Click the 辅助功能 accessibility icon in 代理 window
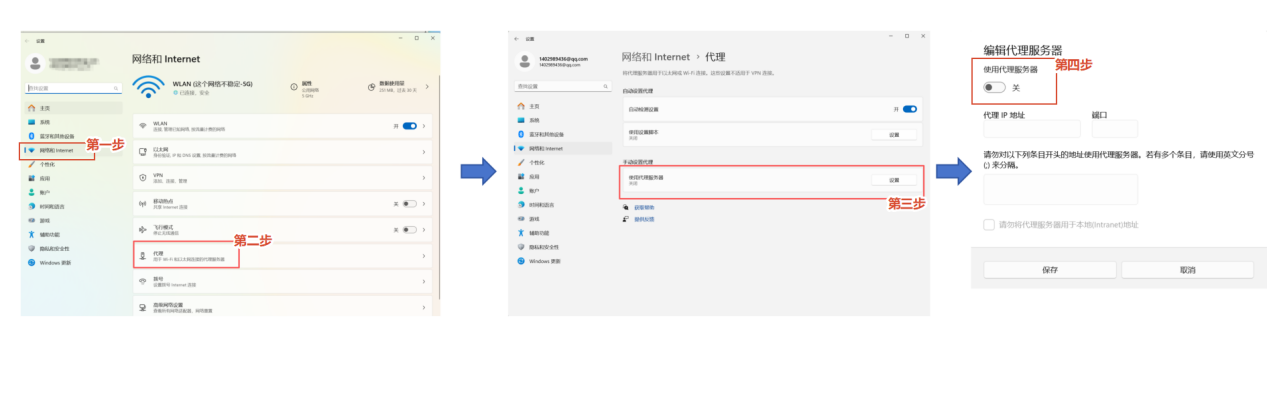Image resolution: width=1267 pixels, height=402 pixels. (521, 232)
